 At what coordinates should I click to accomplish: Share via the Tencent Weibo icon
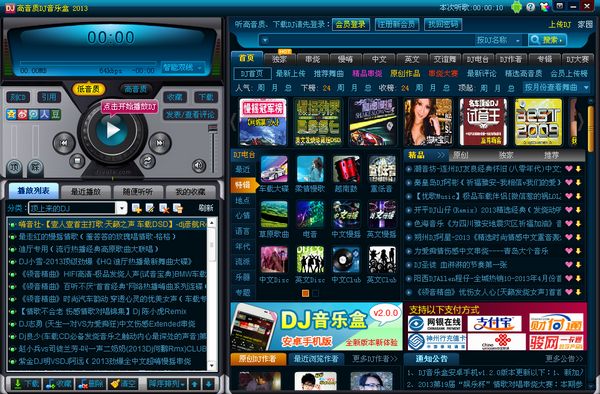(34, 114)
